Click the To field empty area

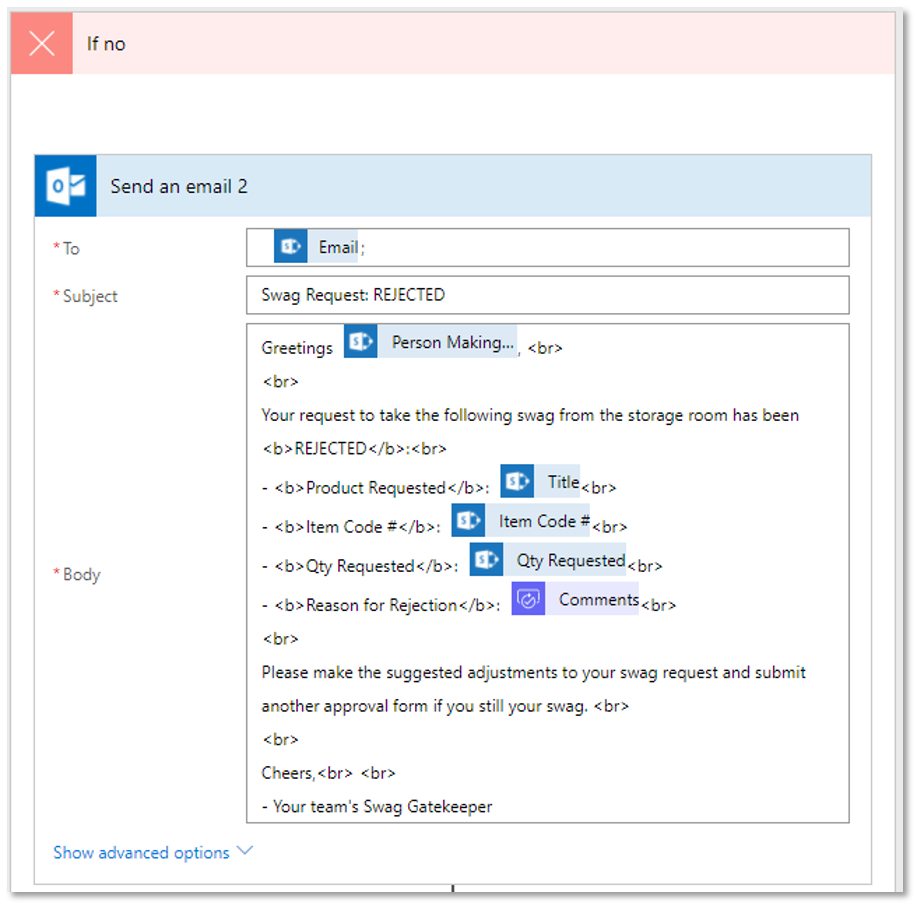tap(600, 247)
